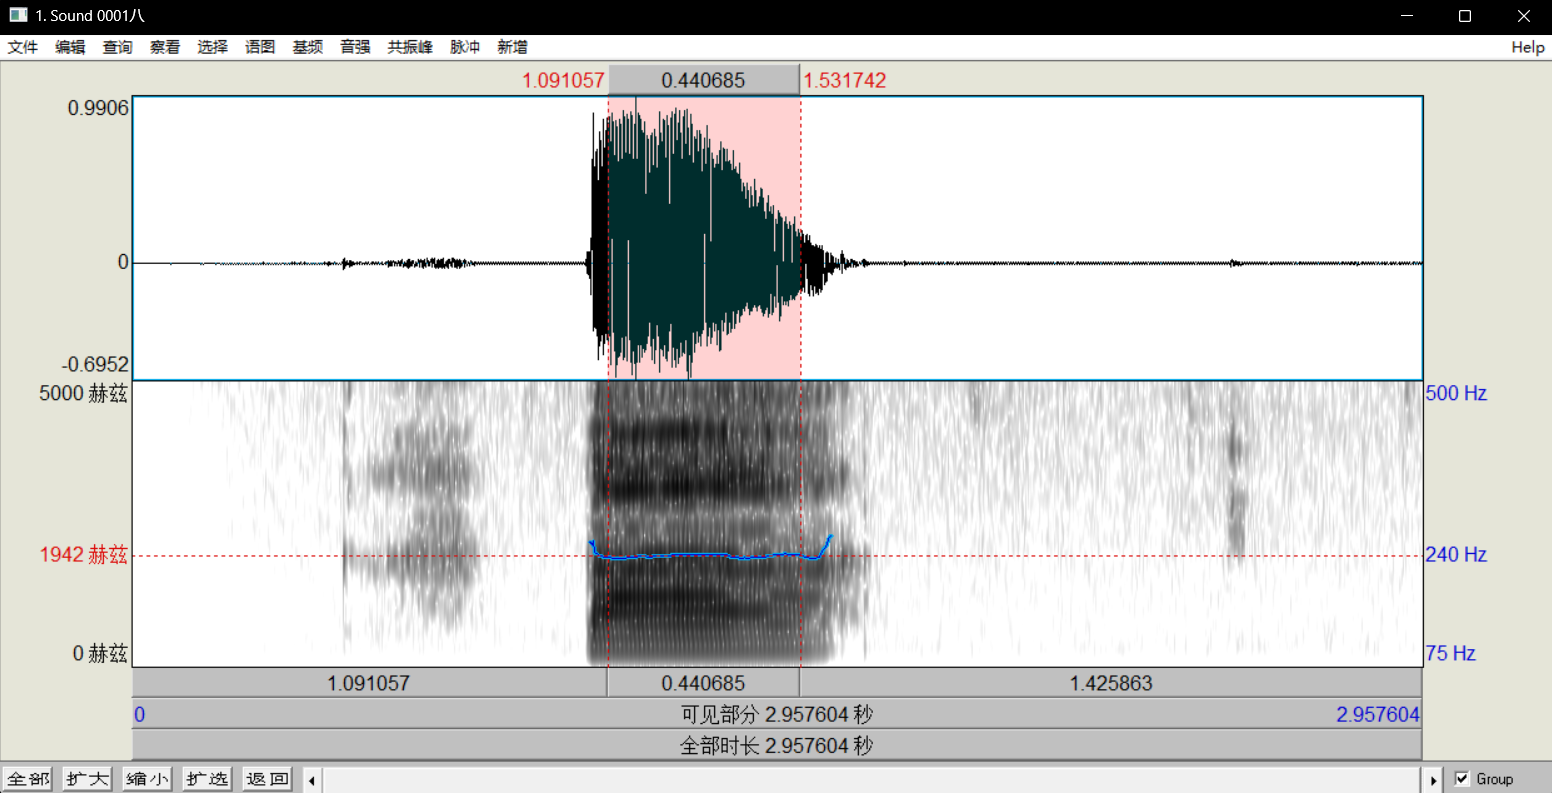Close the Sound editor window

(x=1523, y=16)
